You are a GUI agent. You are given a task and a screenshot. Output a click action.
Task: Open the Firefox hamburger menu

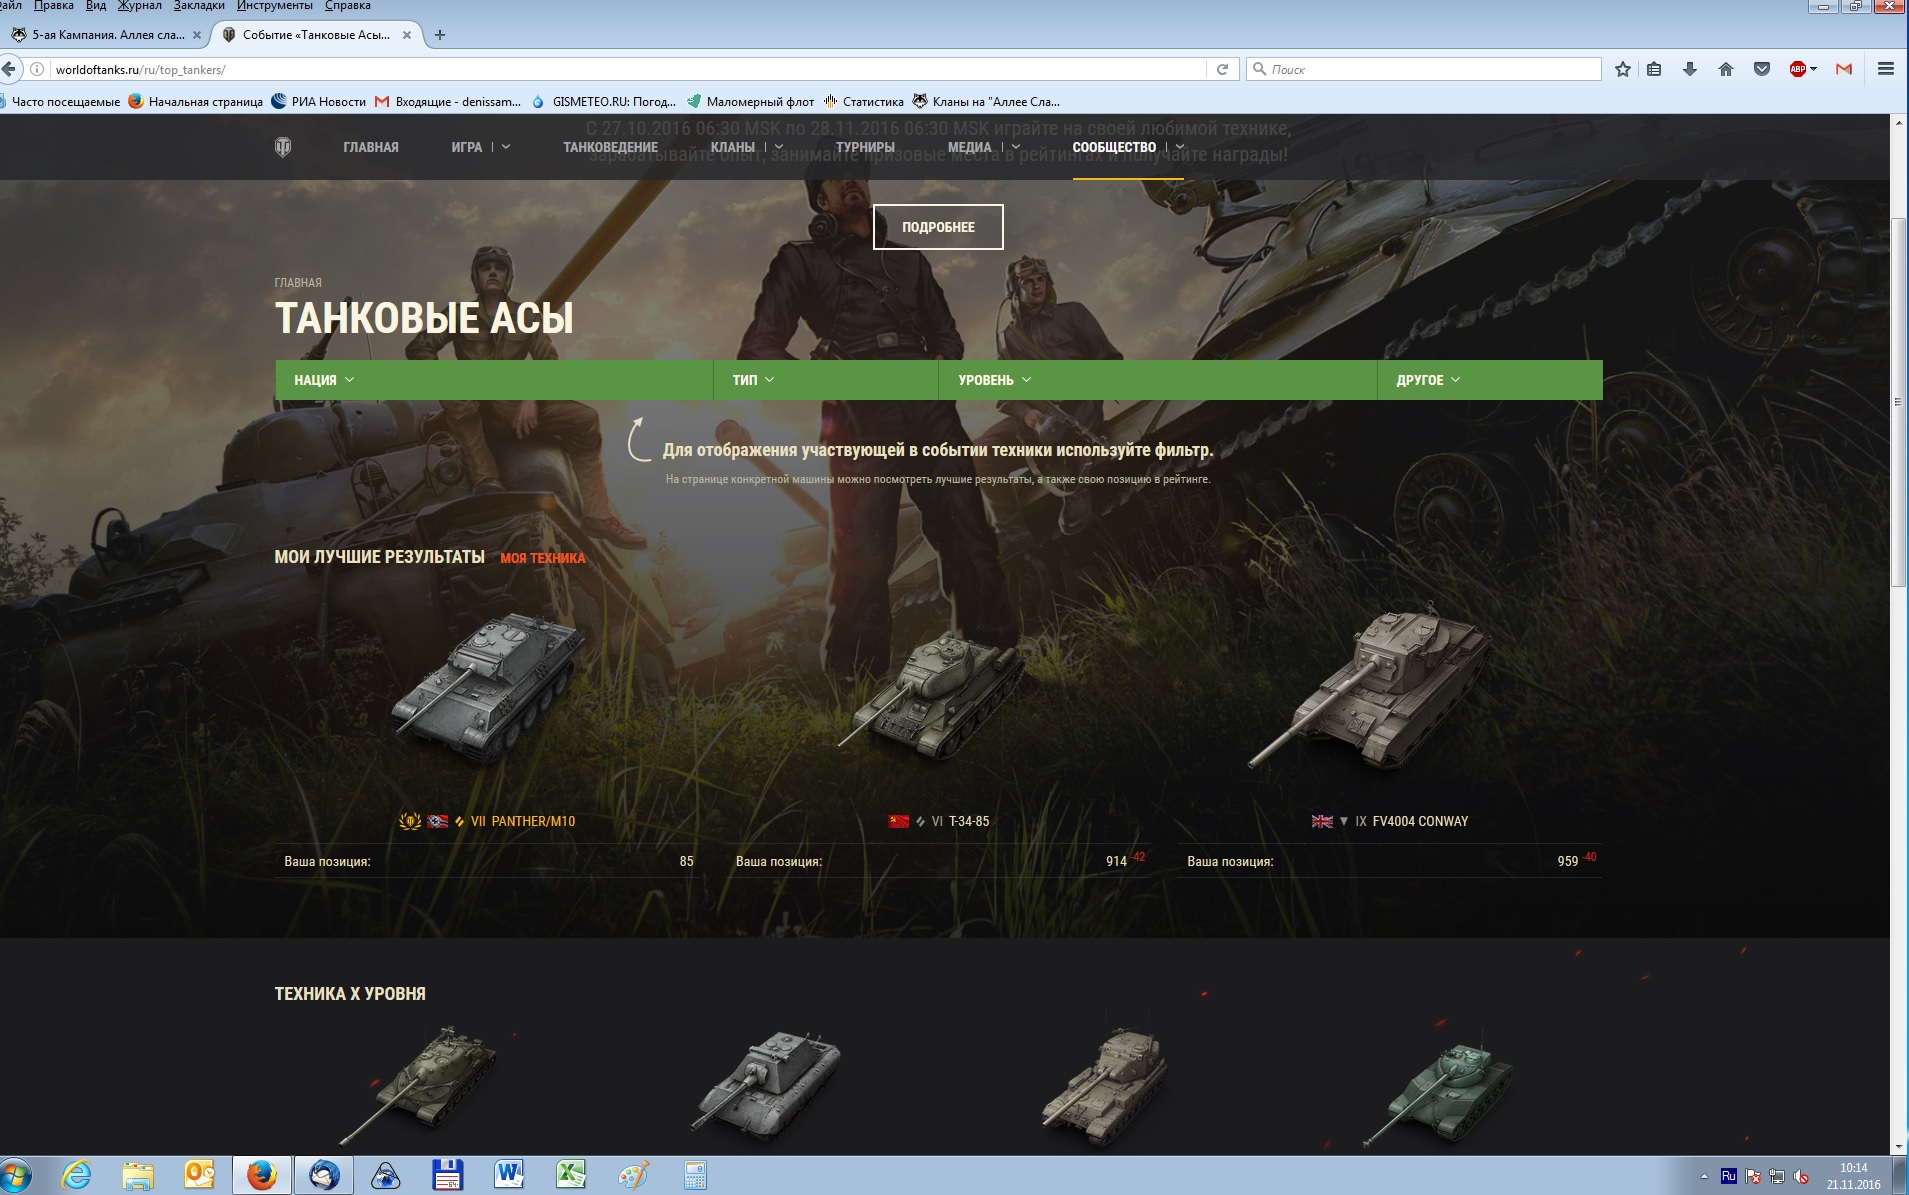pos(1886,69)
